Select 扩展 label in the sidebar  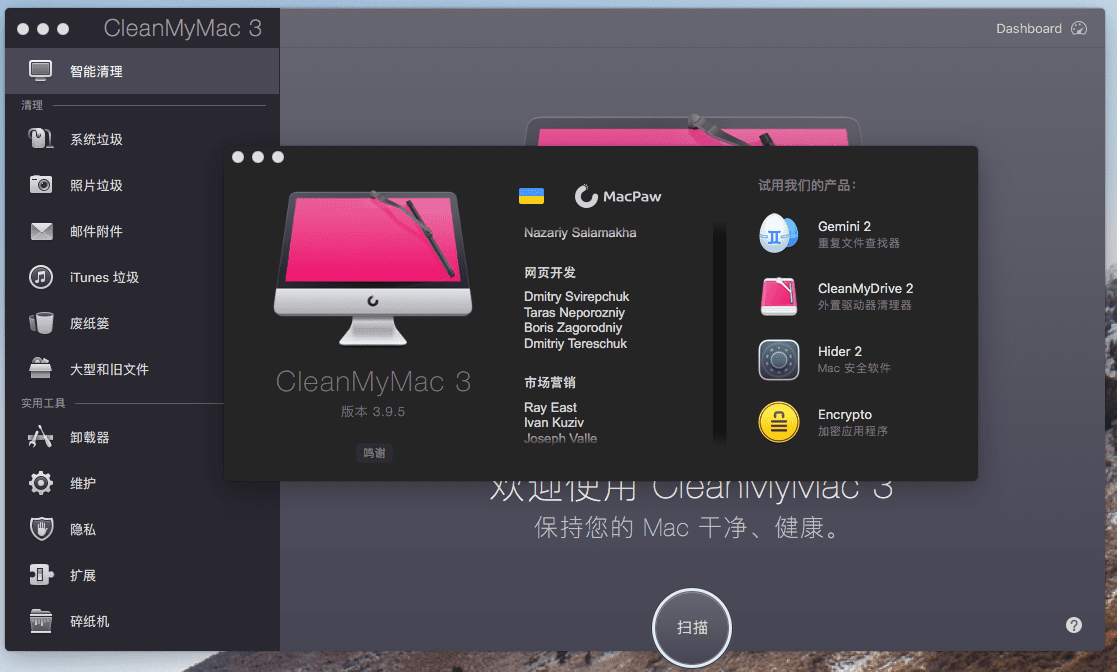tap(83, 575)
